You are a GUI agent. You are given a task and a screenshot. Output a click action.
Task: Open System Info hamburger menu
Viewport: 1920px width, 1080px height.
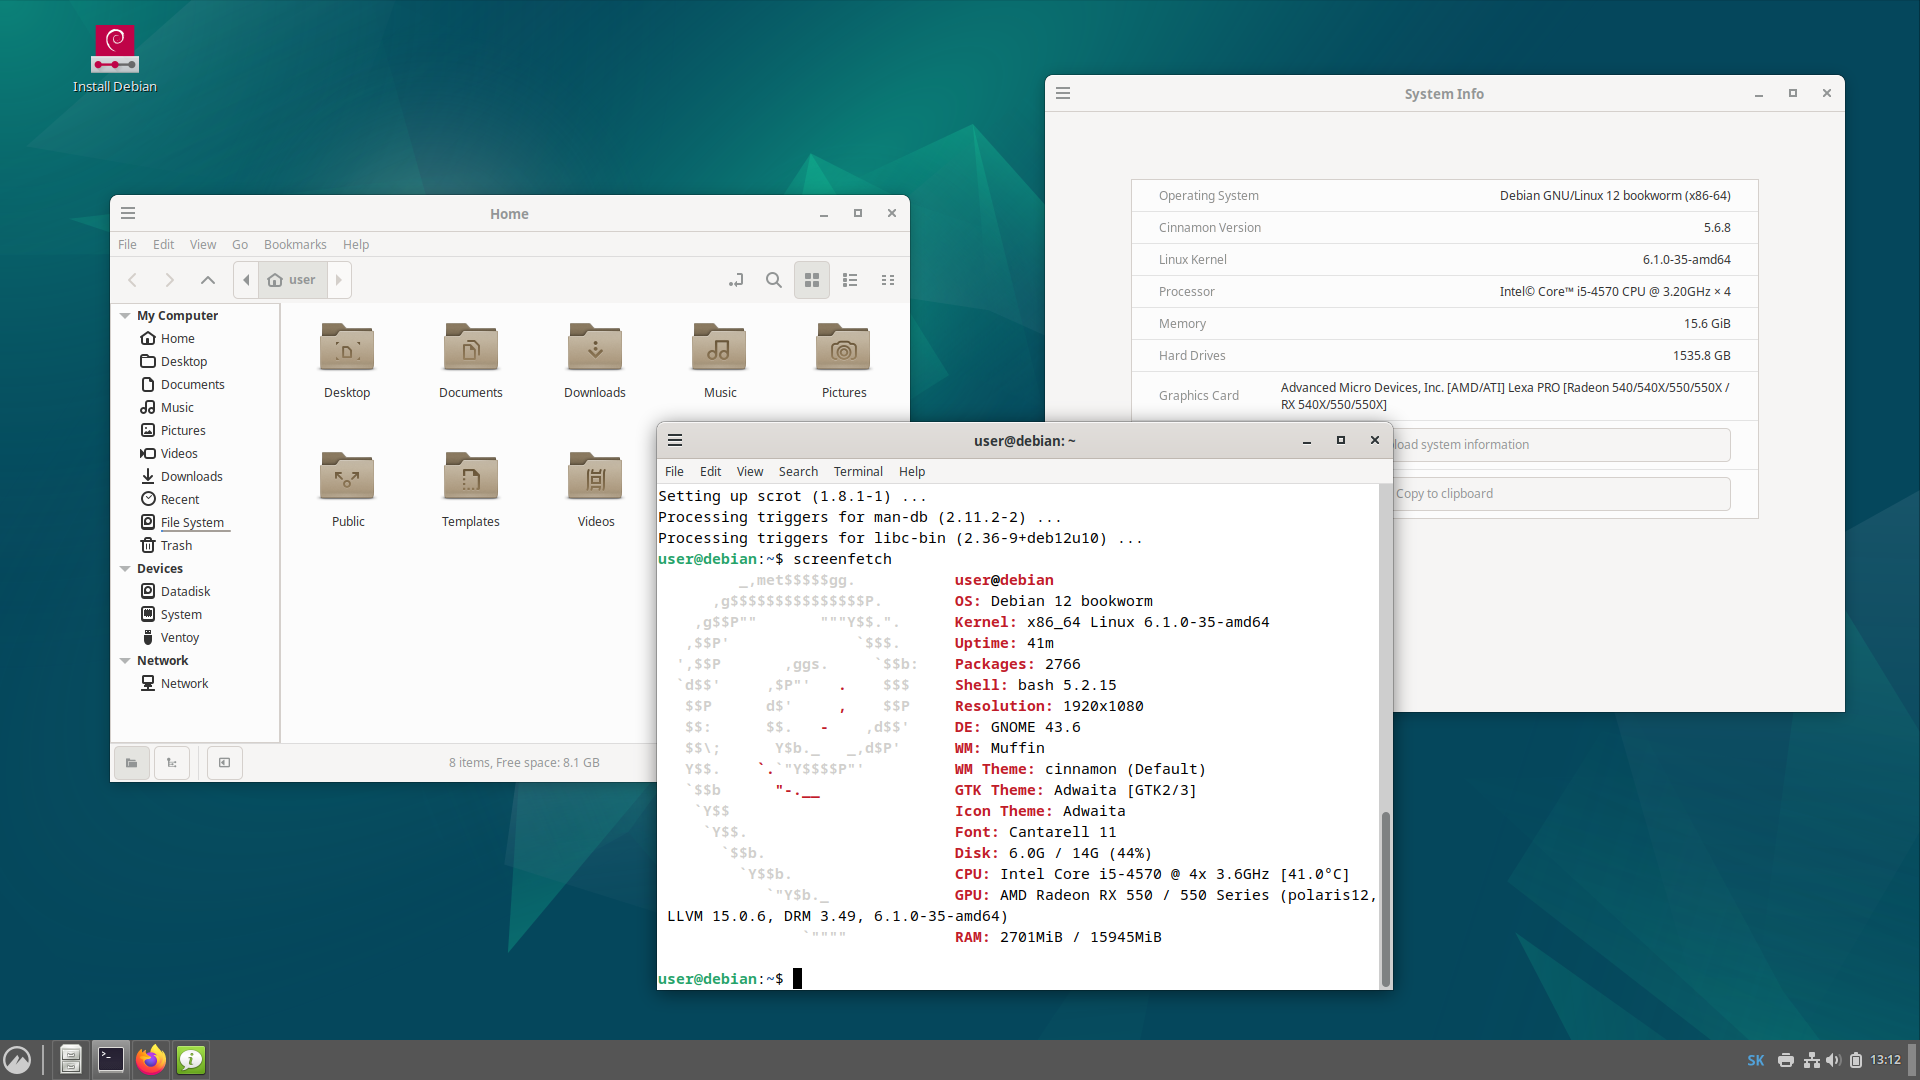tap(1063, 93)
